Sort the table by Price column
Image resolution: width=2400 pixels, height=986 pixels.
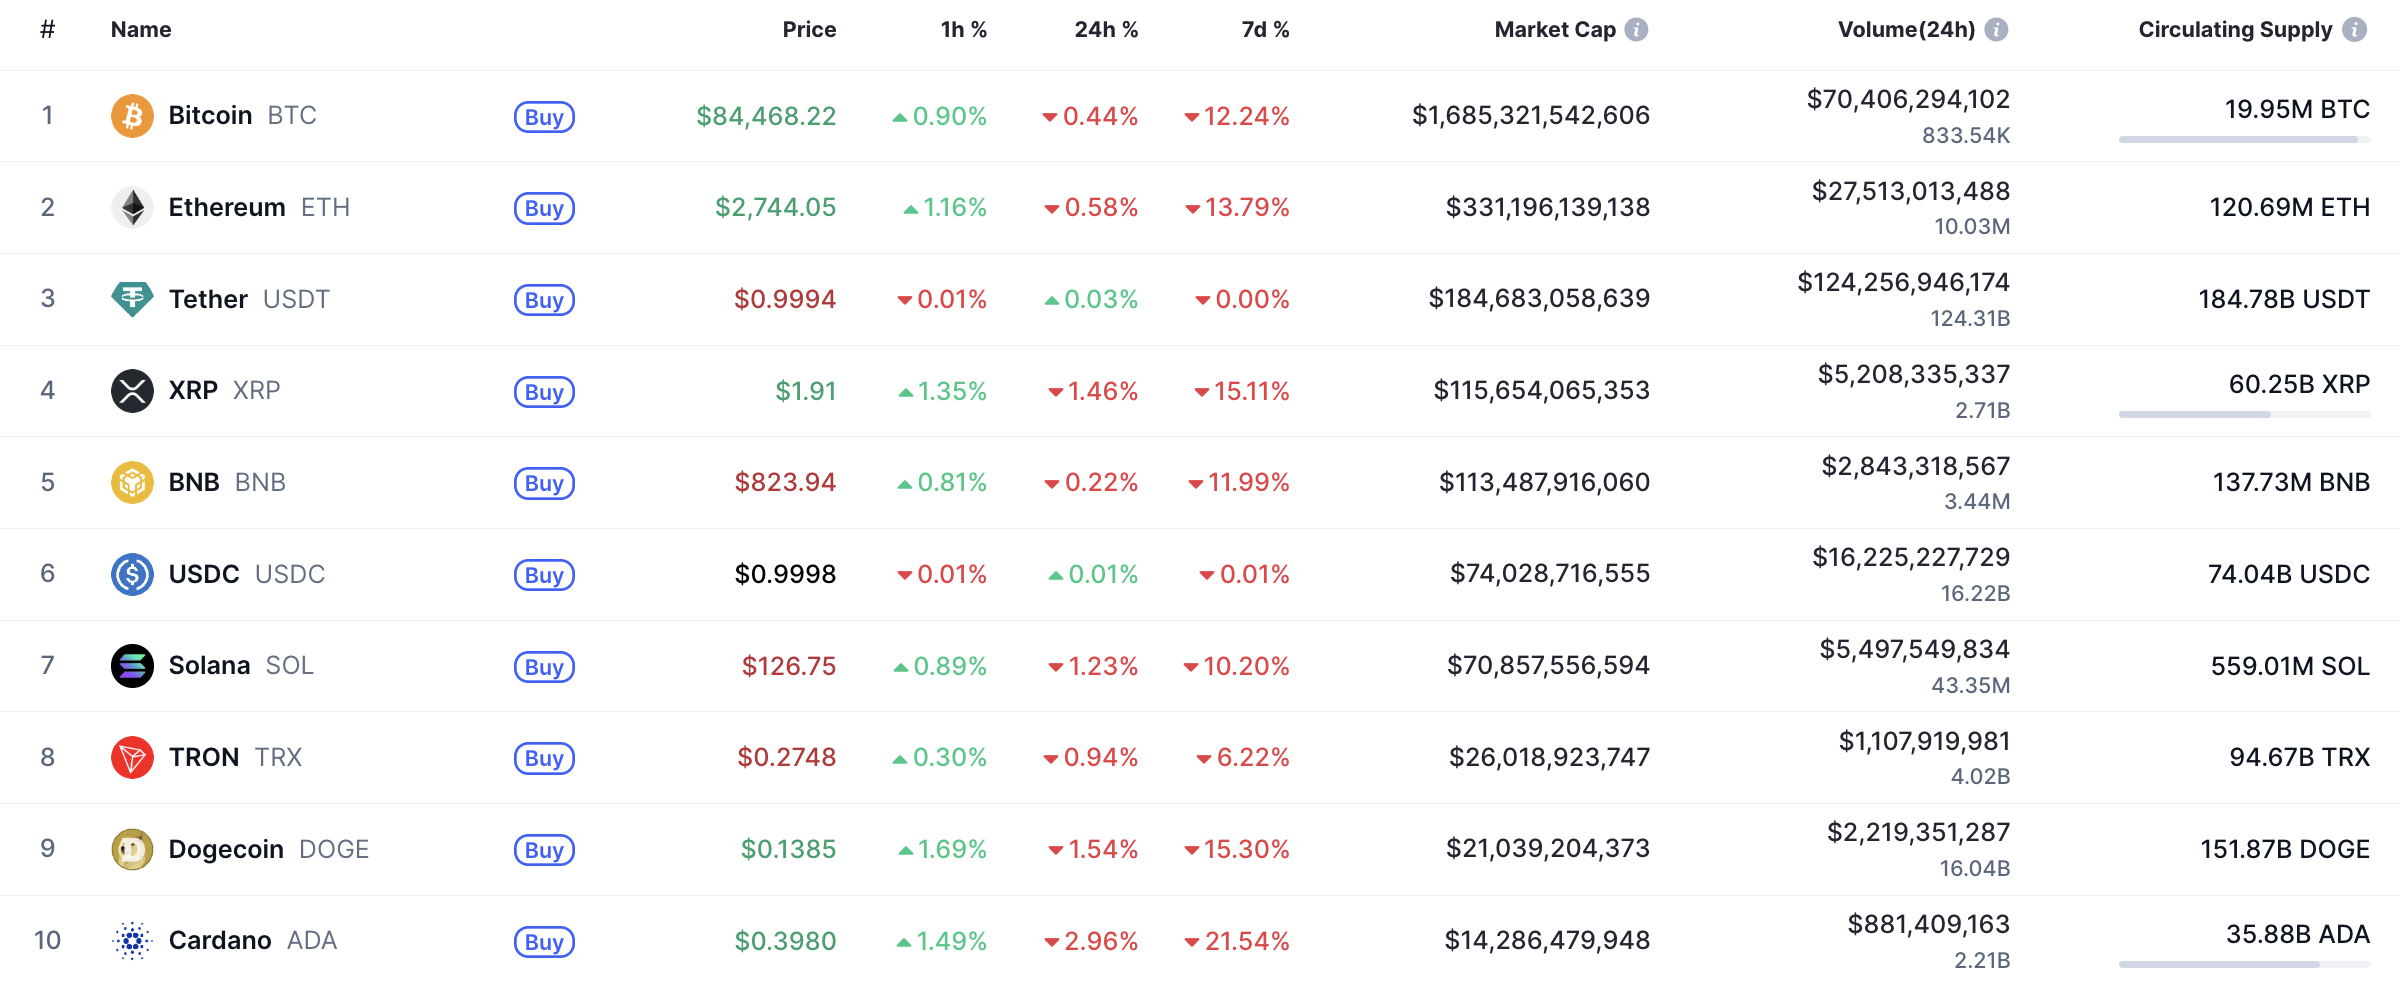click(x=809, y=30)
